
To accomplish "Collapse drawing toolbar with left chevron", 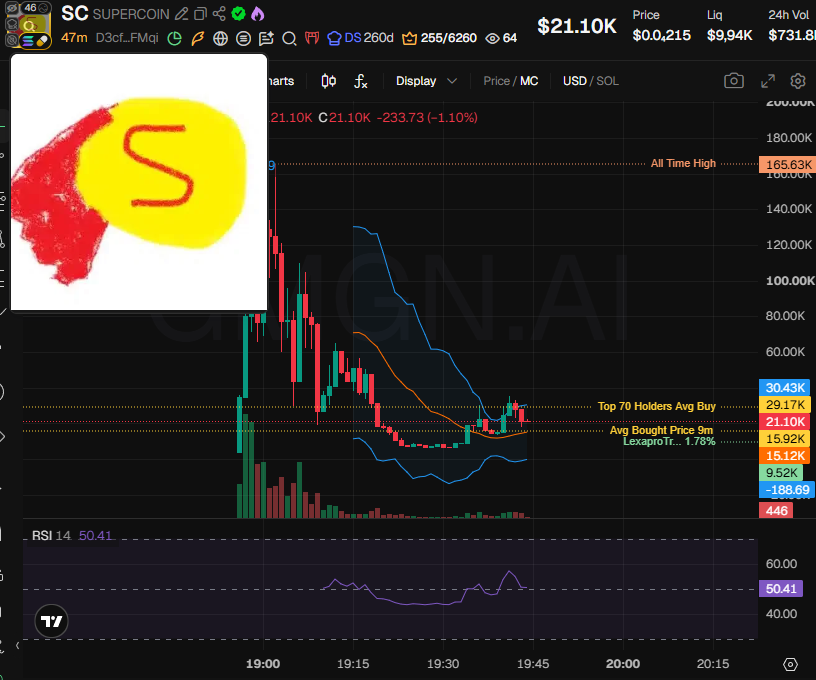I will click(x=17, y=645).
